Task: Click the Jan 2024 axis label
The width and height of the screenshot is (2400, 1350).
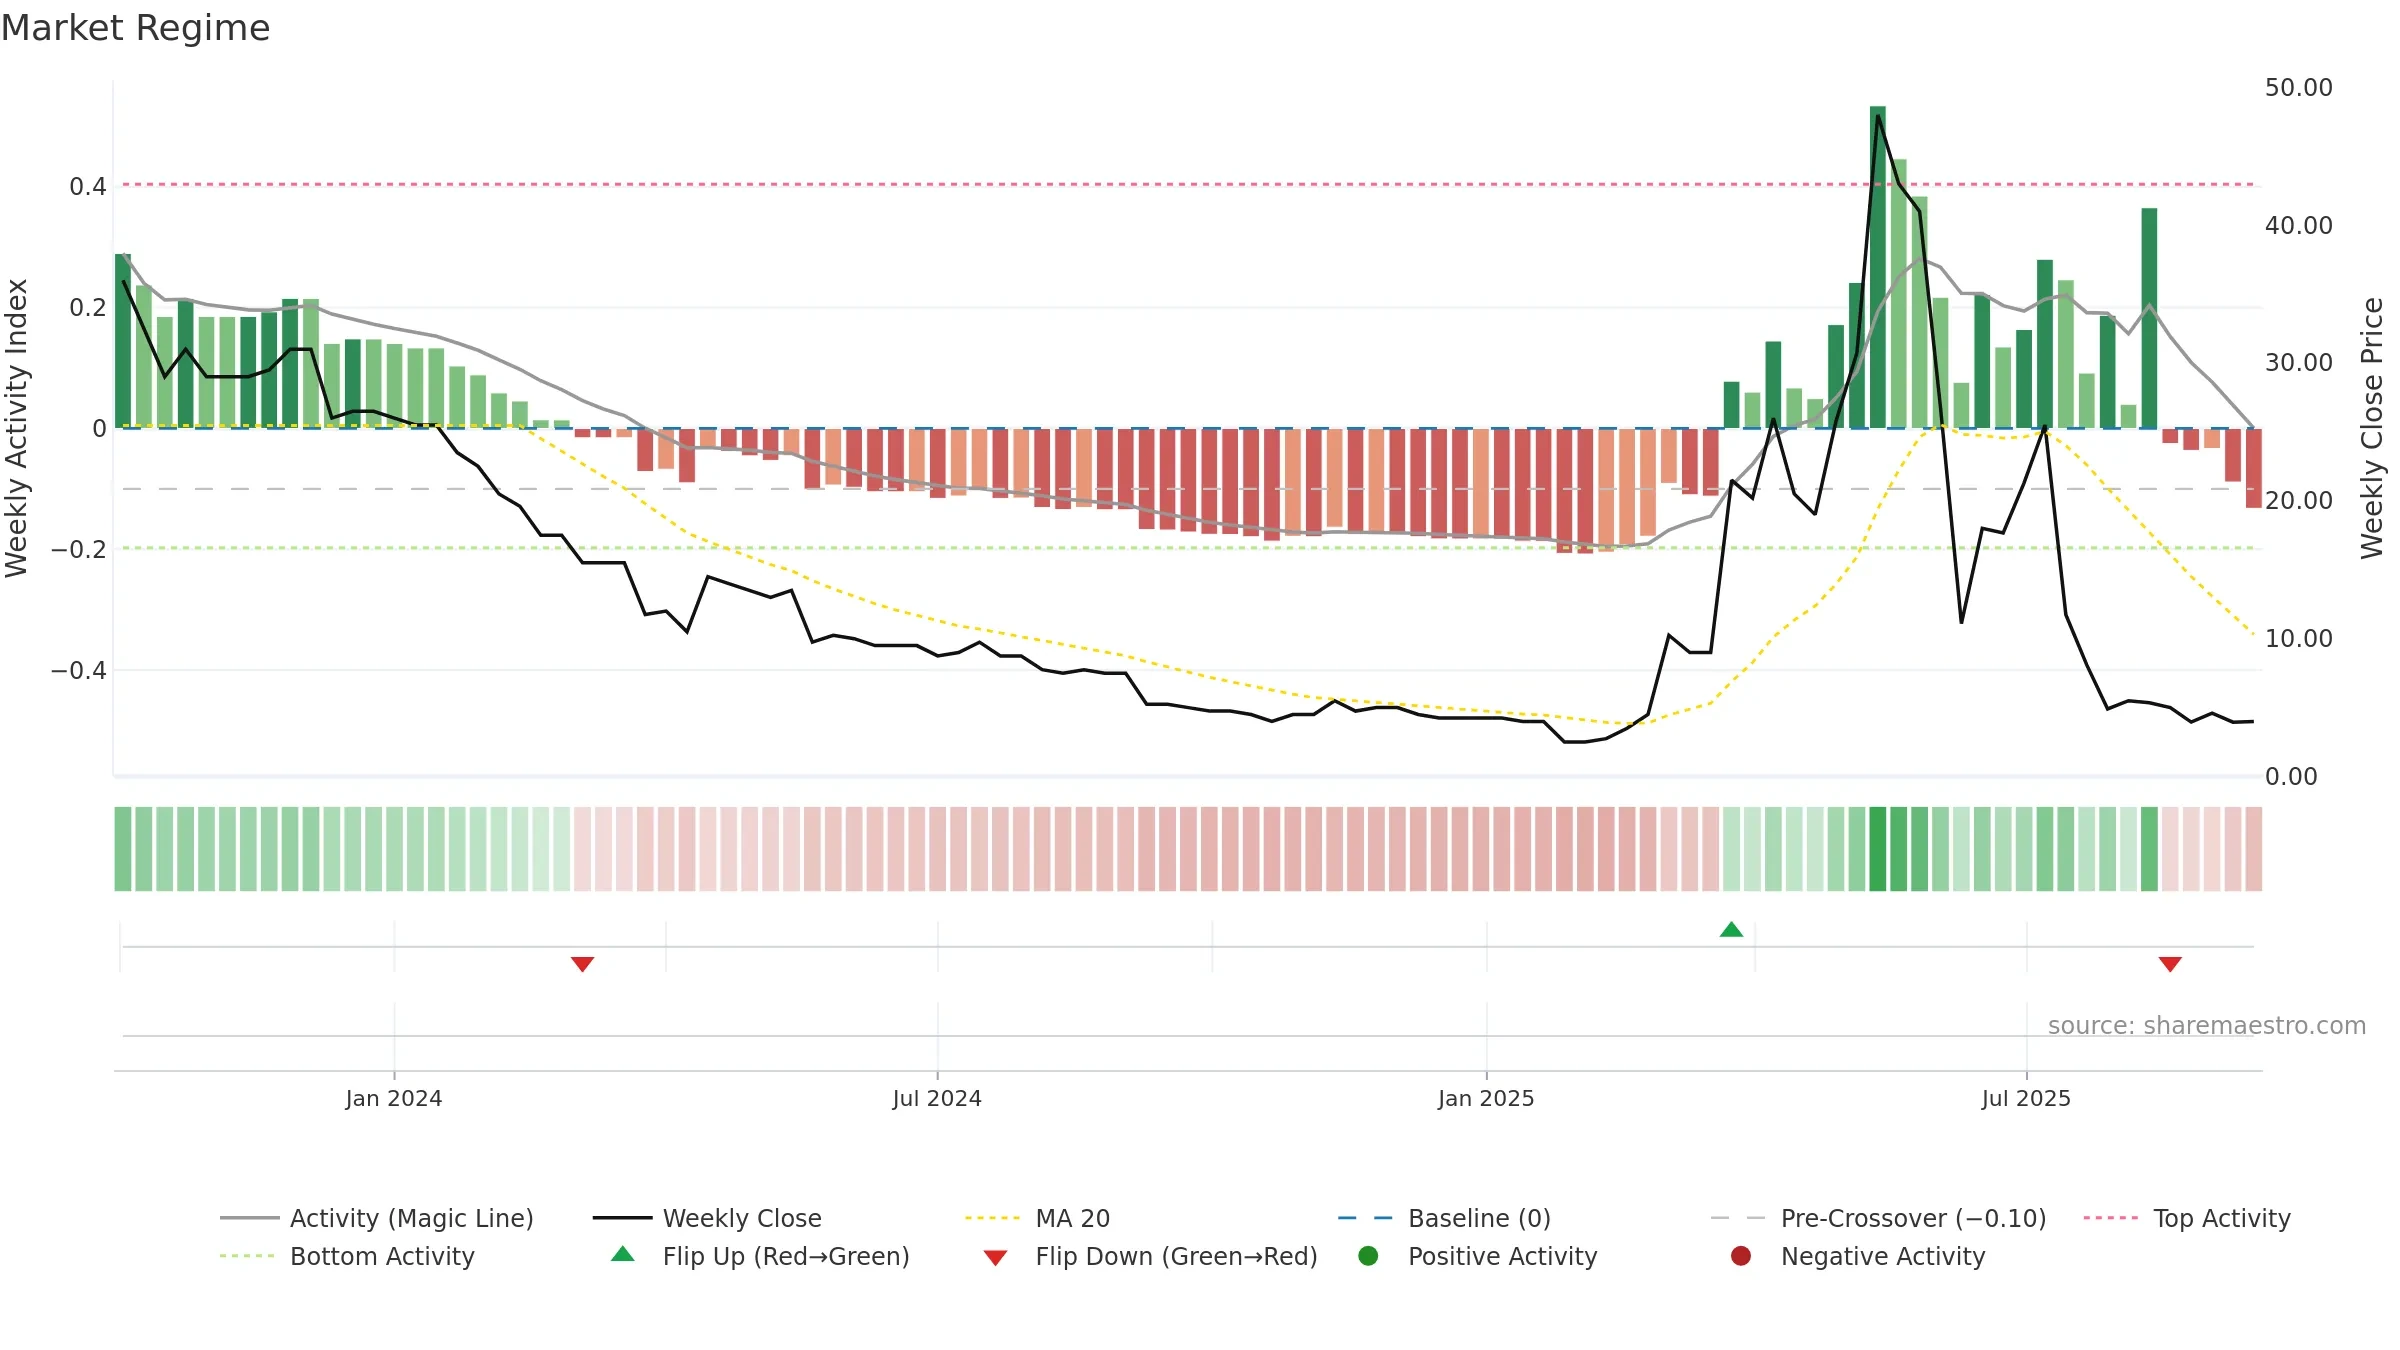Action: pyautogui.click(x=394, y=1098)
